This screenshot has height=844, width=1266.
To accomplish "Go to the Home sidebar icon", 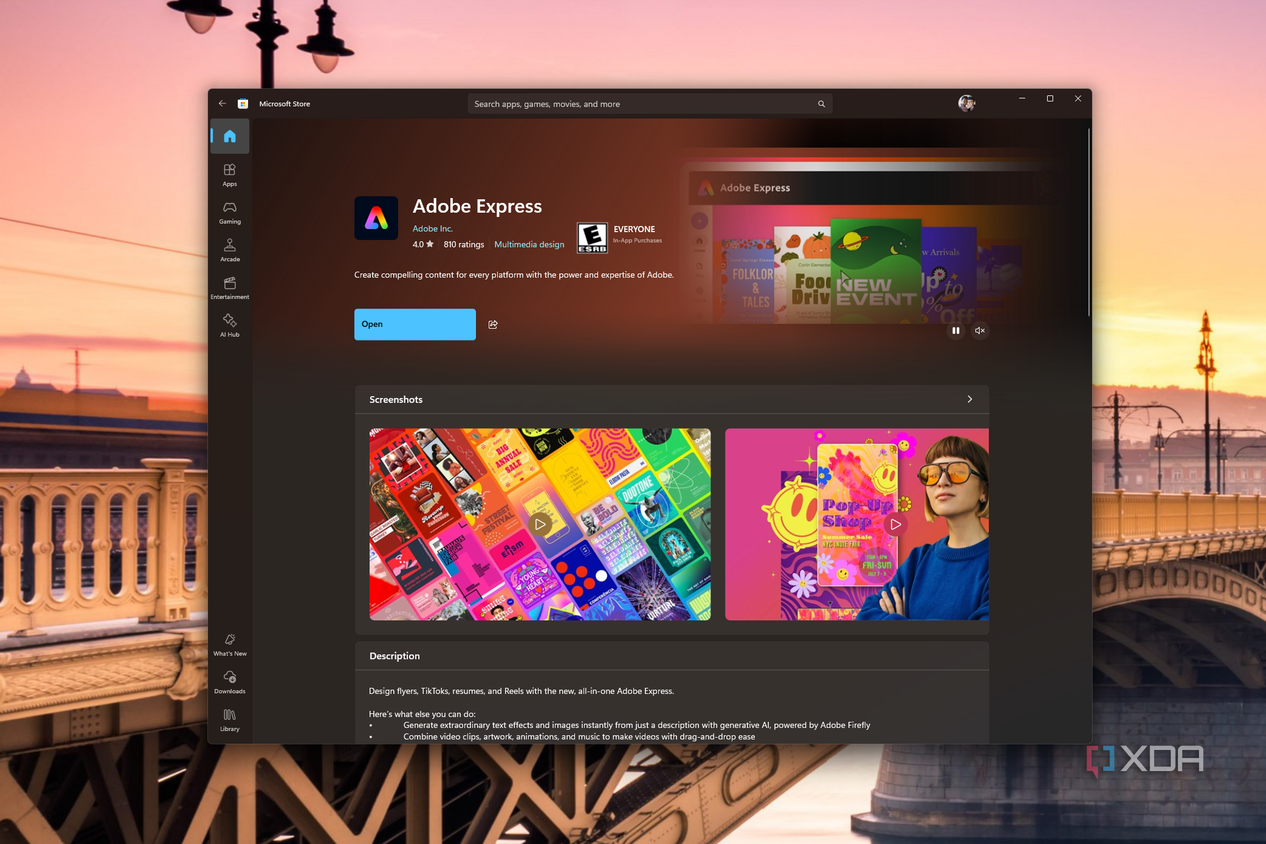I will tap(230, 136).
